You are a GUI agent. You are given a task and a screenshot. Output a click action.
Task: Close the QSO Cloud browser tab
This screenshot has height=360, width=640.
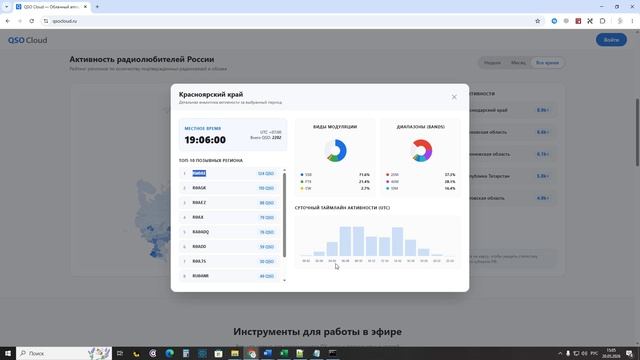(x=85, y=7)
